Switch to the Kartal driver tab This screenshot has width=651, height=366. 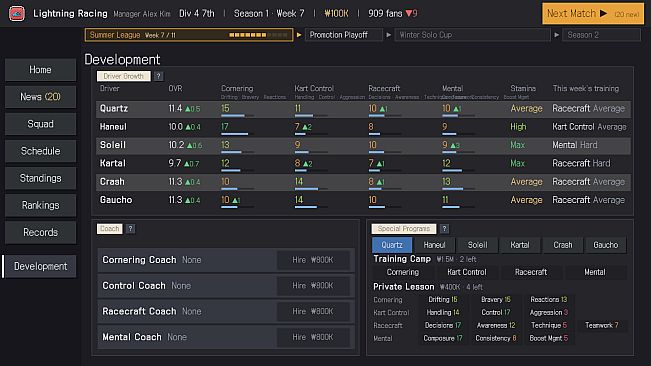(520, 245)
